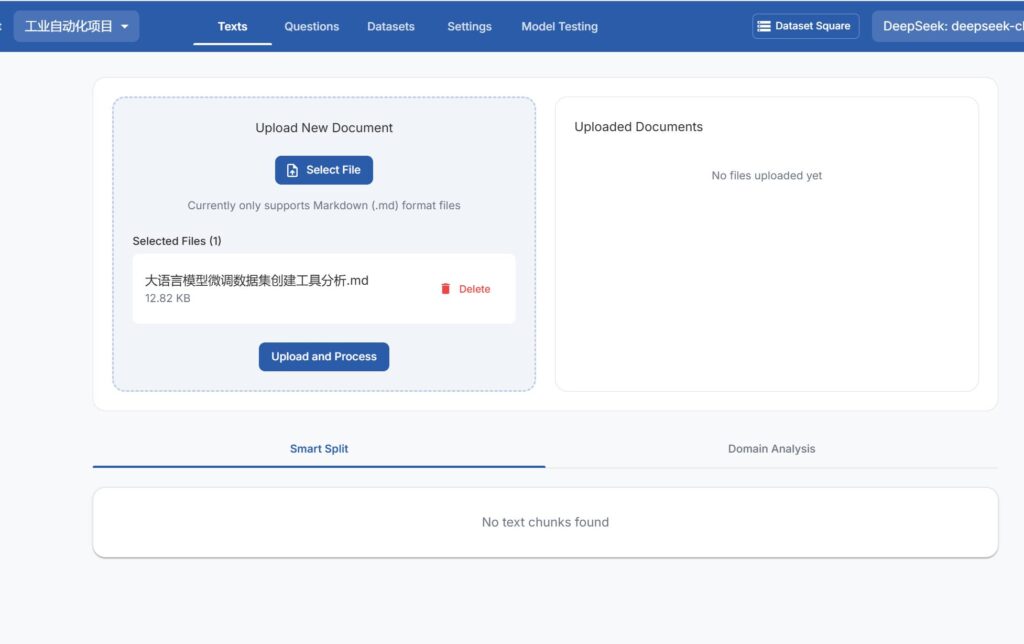
Task: Click the file icon in Select File
Action: (x=292, y=170)
